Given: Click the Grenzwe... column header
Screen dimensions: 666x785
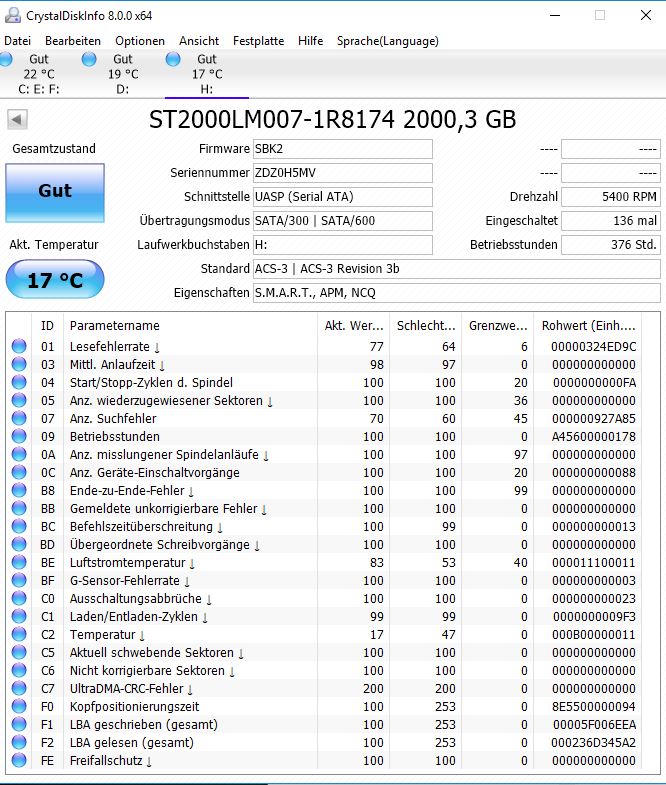Looking at the screenshot, I should [x=498, y=325].
